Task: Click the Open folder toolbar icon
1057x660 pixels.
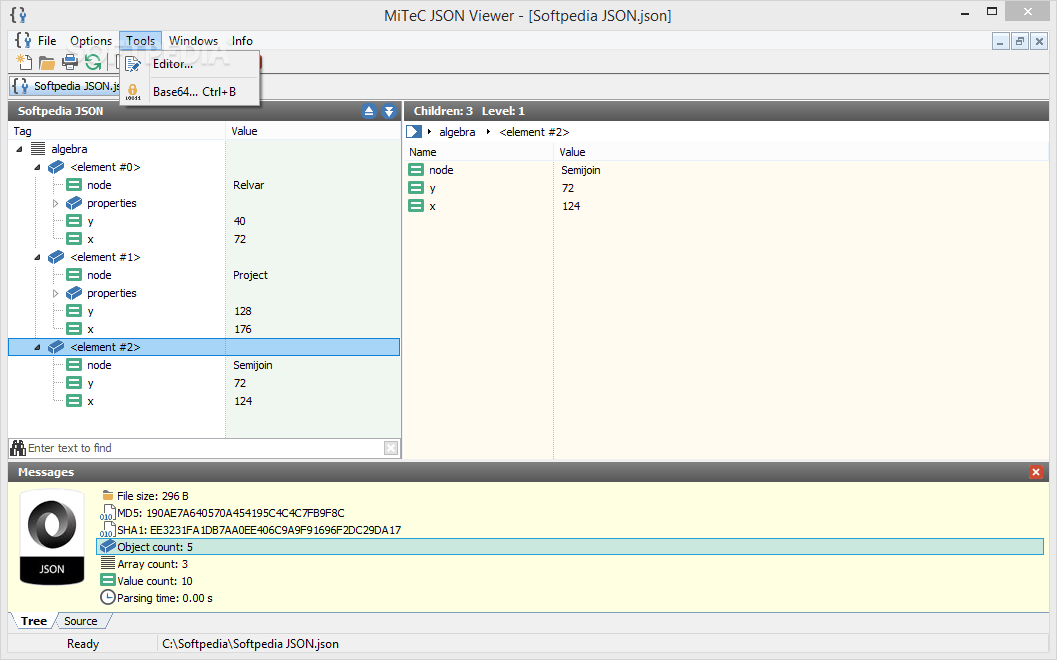Action: click(x=47, y=63)
